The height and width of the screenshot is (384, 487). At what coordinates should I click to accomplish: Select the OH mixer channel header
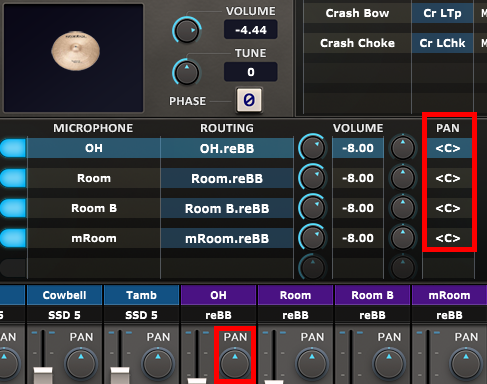218,295
